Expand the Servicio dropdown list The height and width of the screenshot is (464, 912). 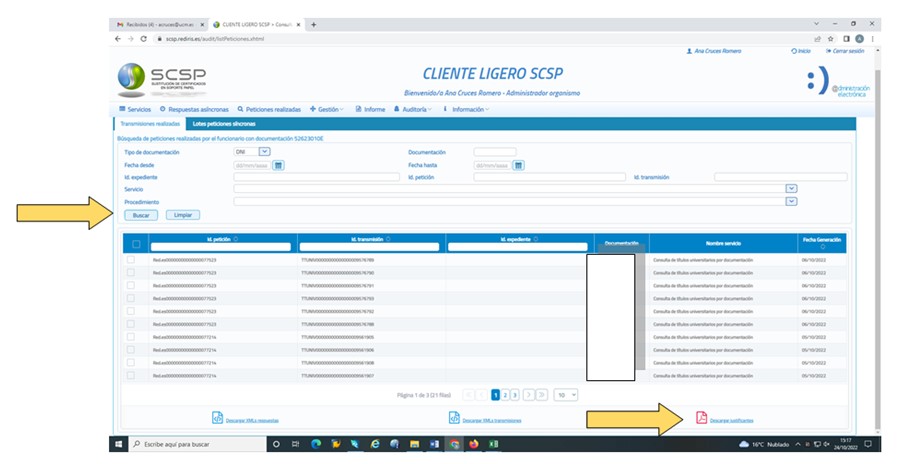791,189
